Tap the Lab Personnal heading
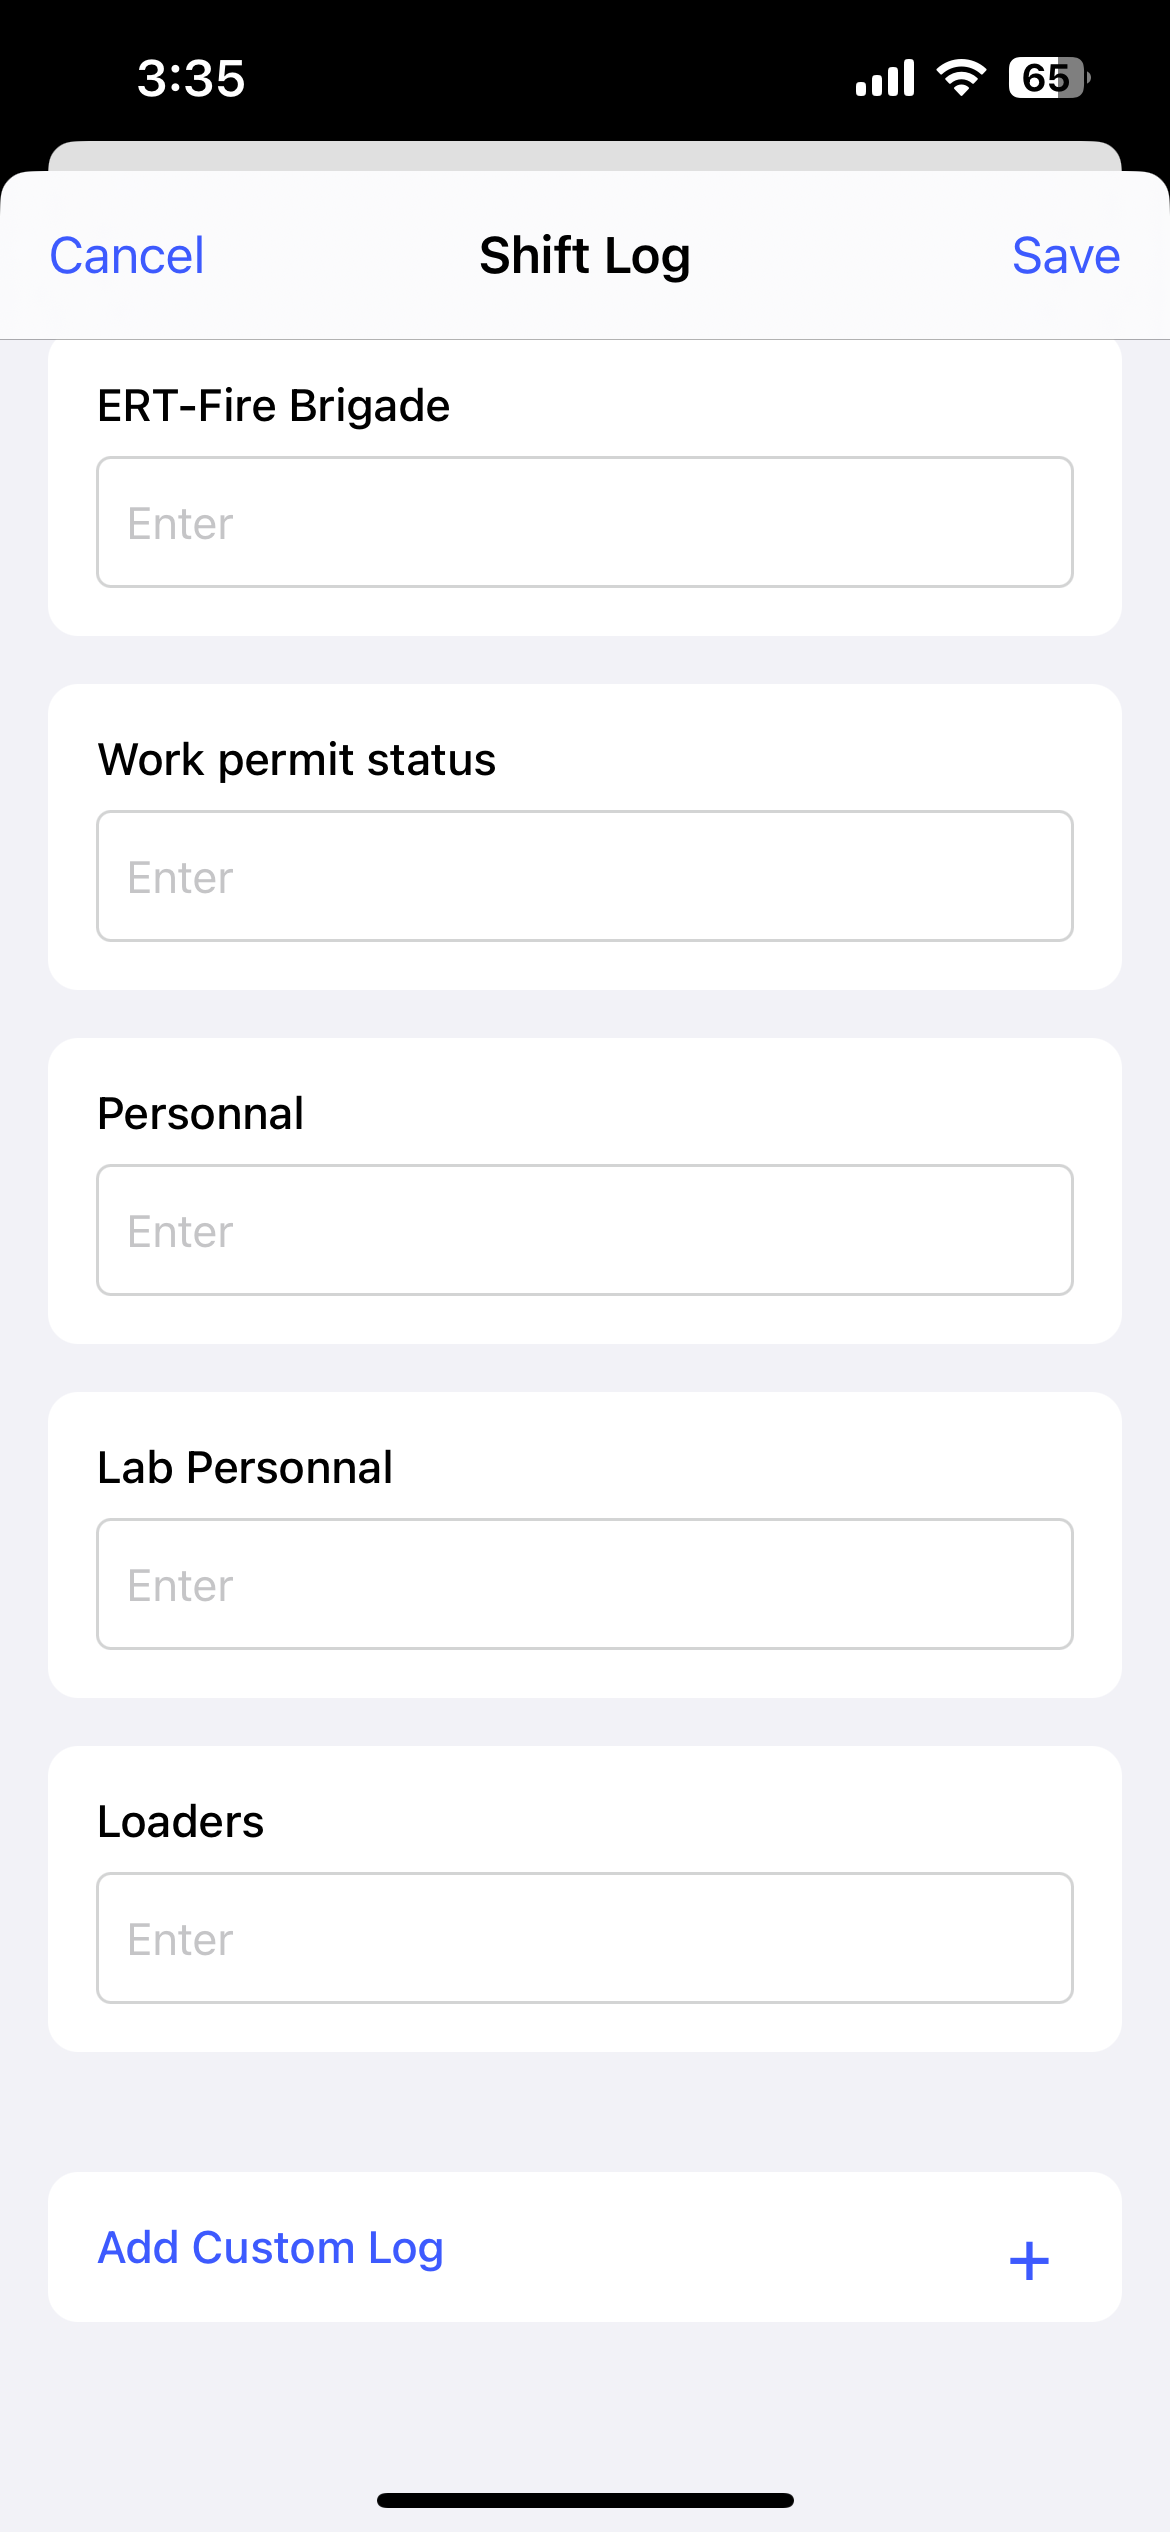The width and height of the screenshot is (1170, 2532). [244, 1468]
